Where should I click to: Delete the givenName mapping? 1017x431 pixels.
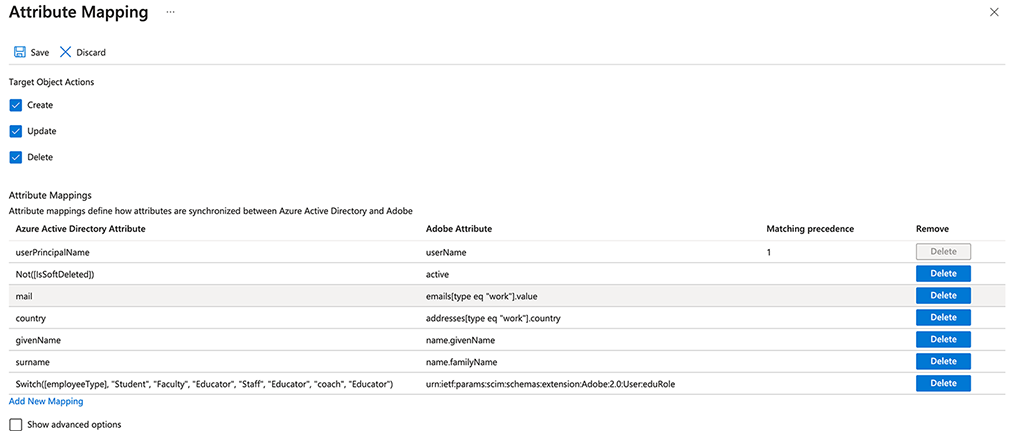[x=943, y=340]
